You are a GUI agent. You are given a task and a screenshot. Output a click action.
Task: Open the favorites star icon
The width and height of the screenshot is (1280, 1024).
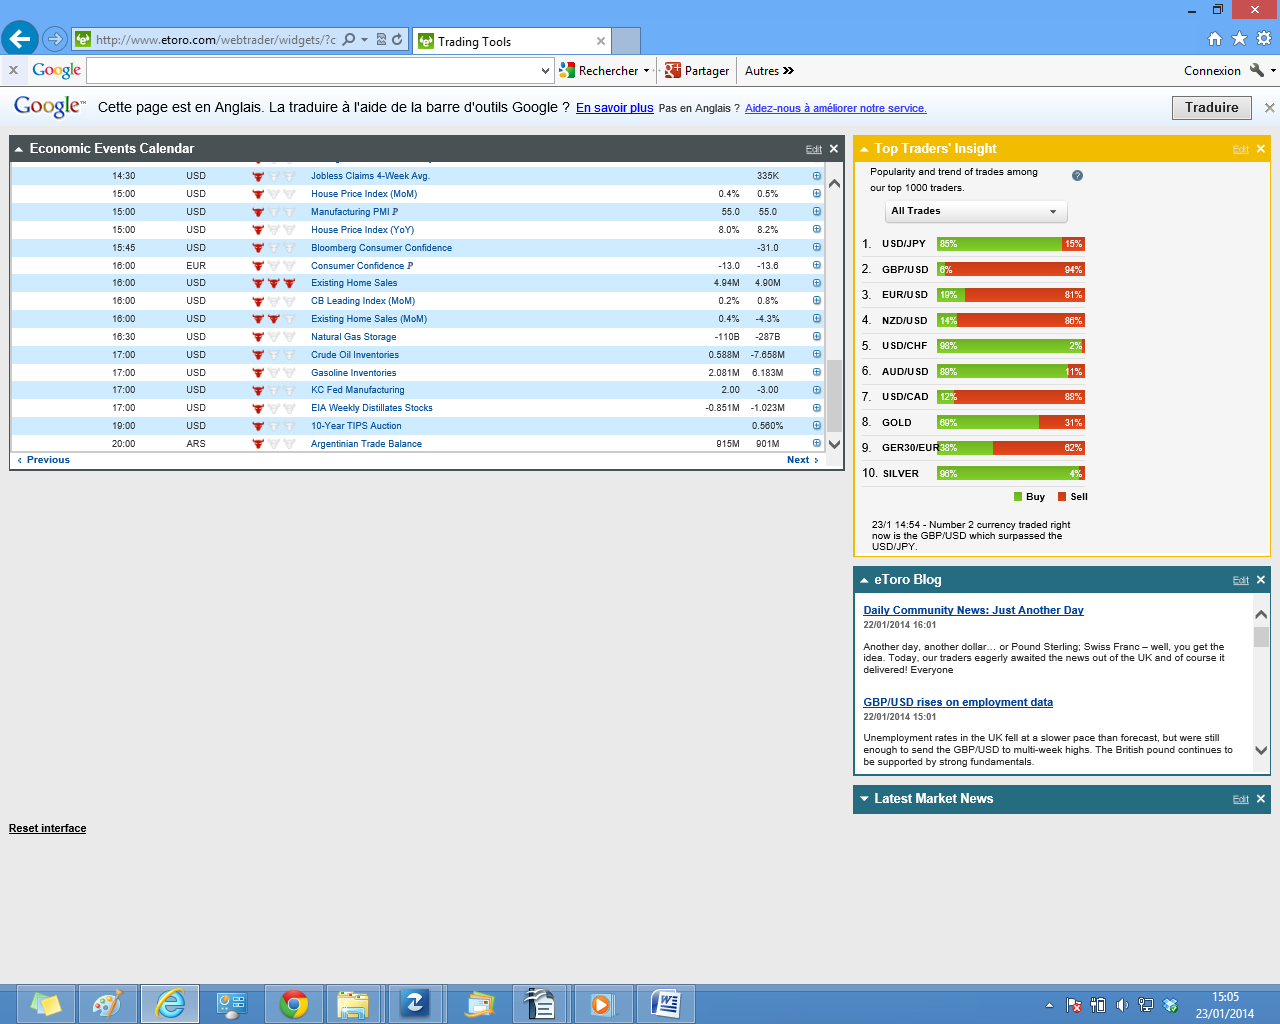click(1239, 39)
